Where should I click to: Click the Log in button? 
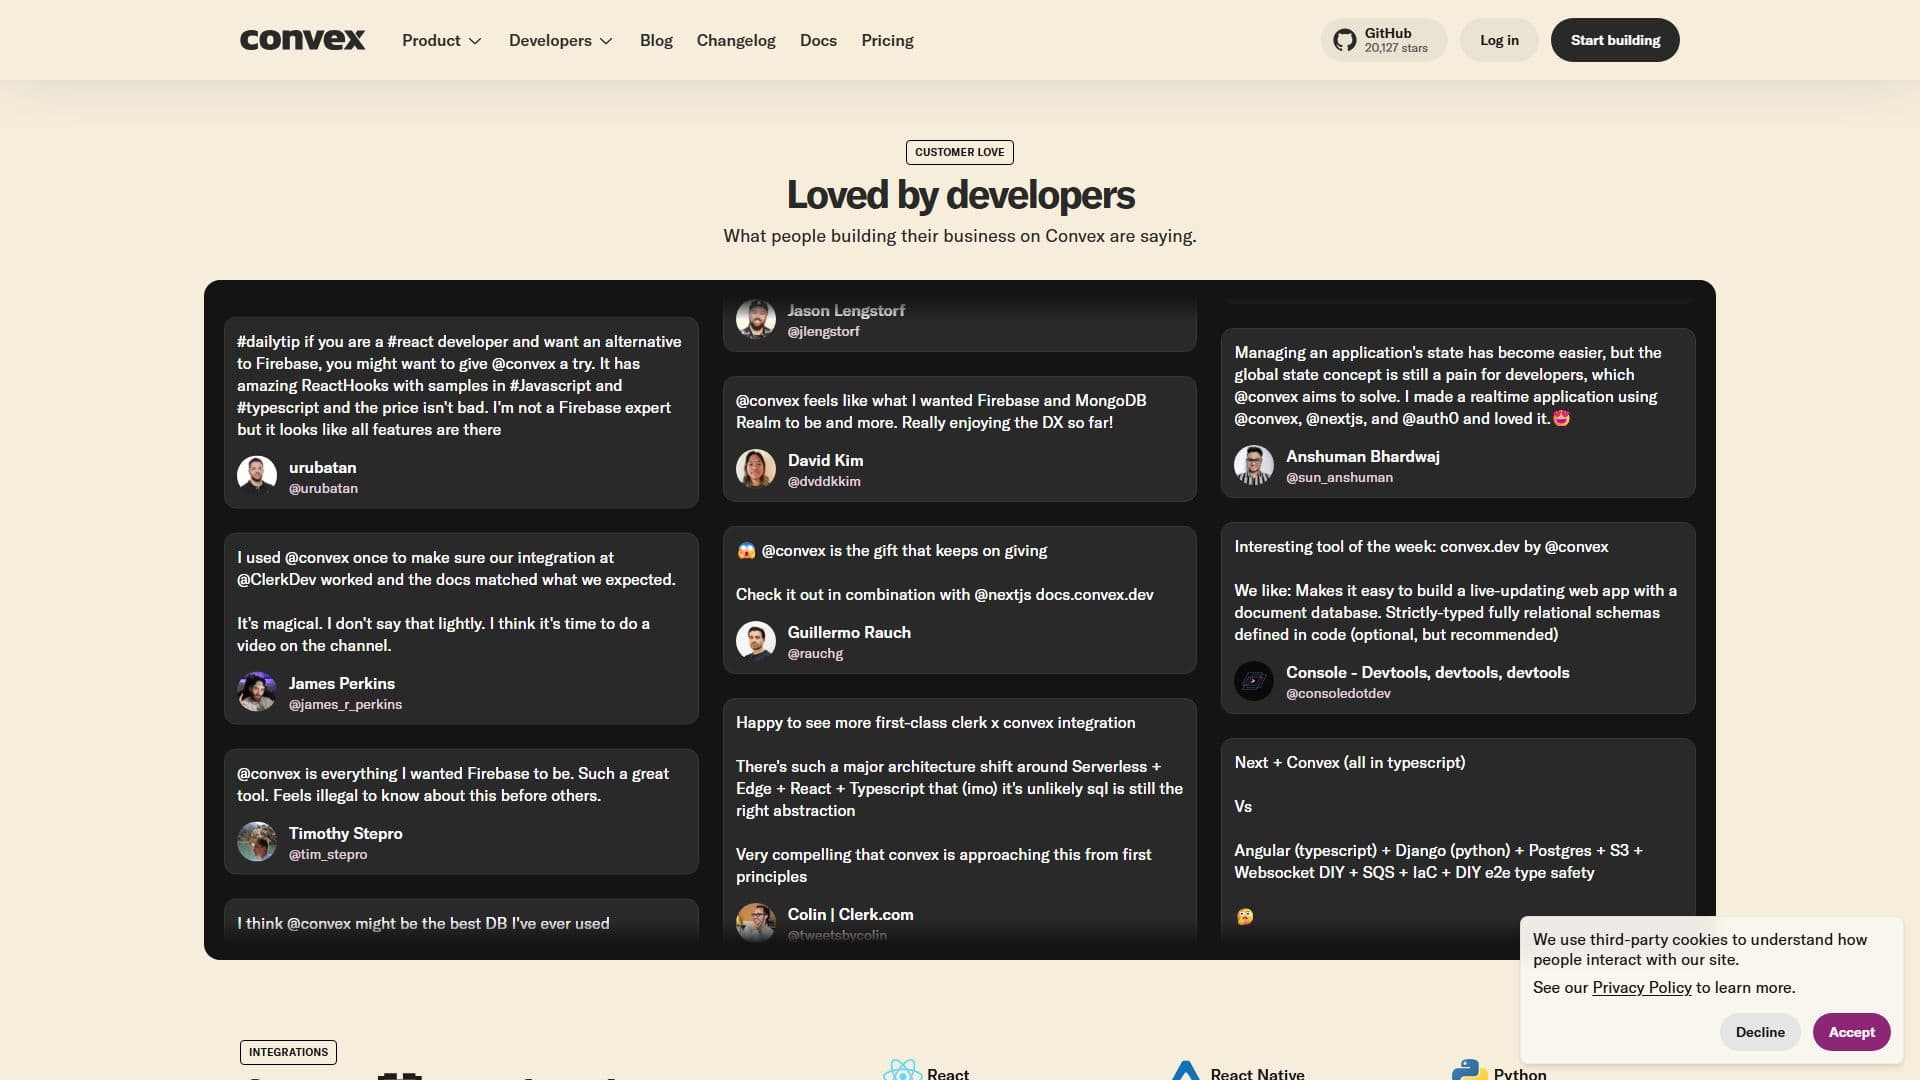pos(1499,40)
